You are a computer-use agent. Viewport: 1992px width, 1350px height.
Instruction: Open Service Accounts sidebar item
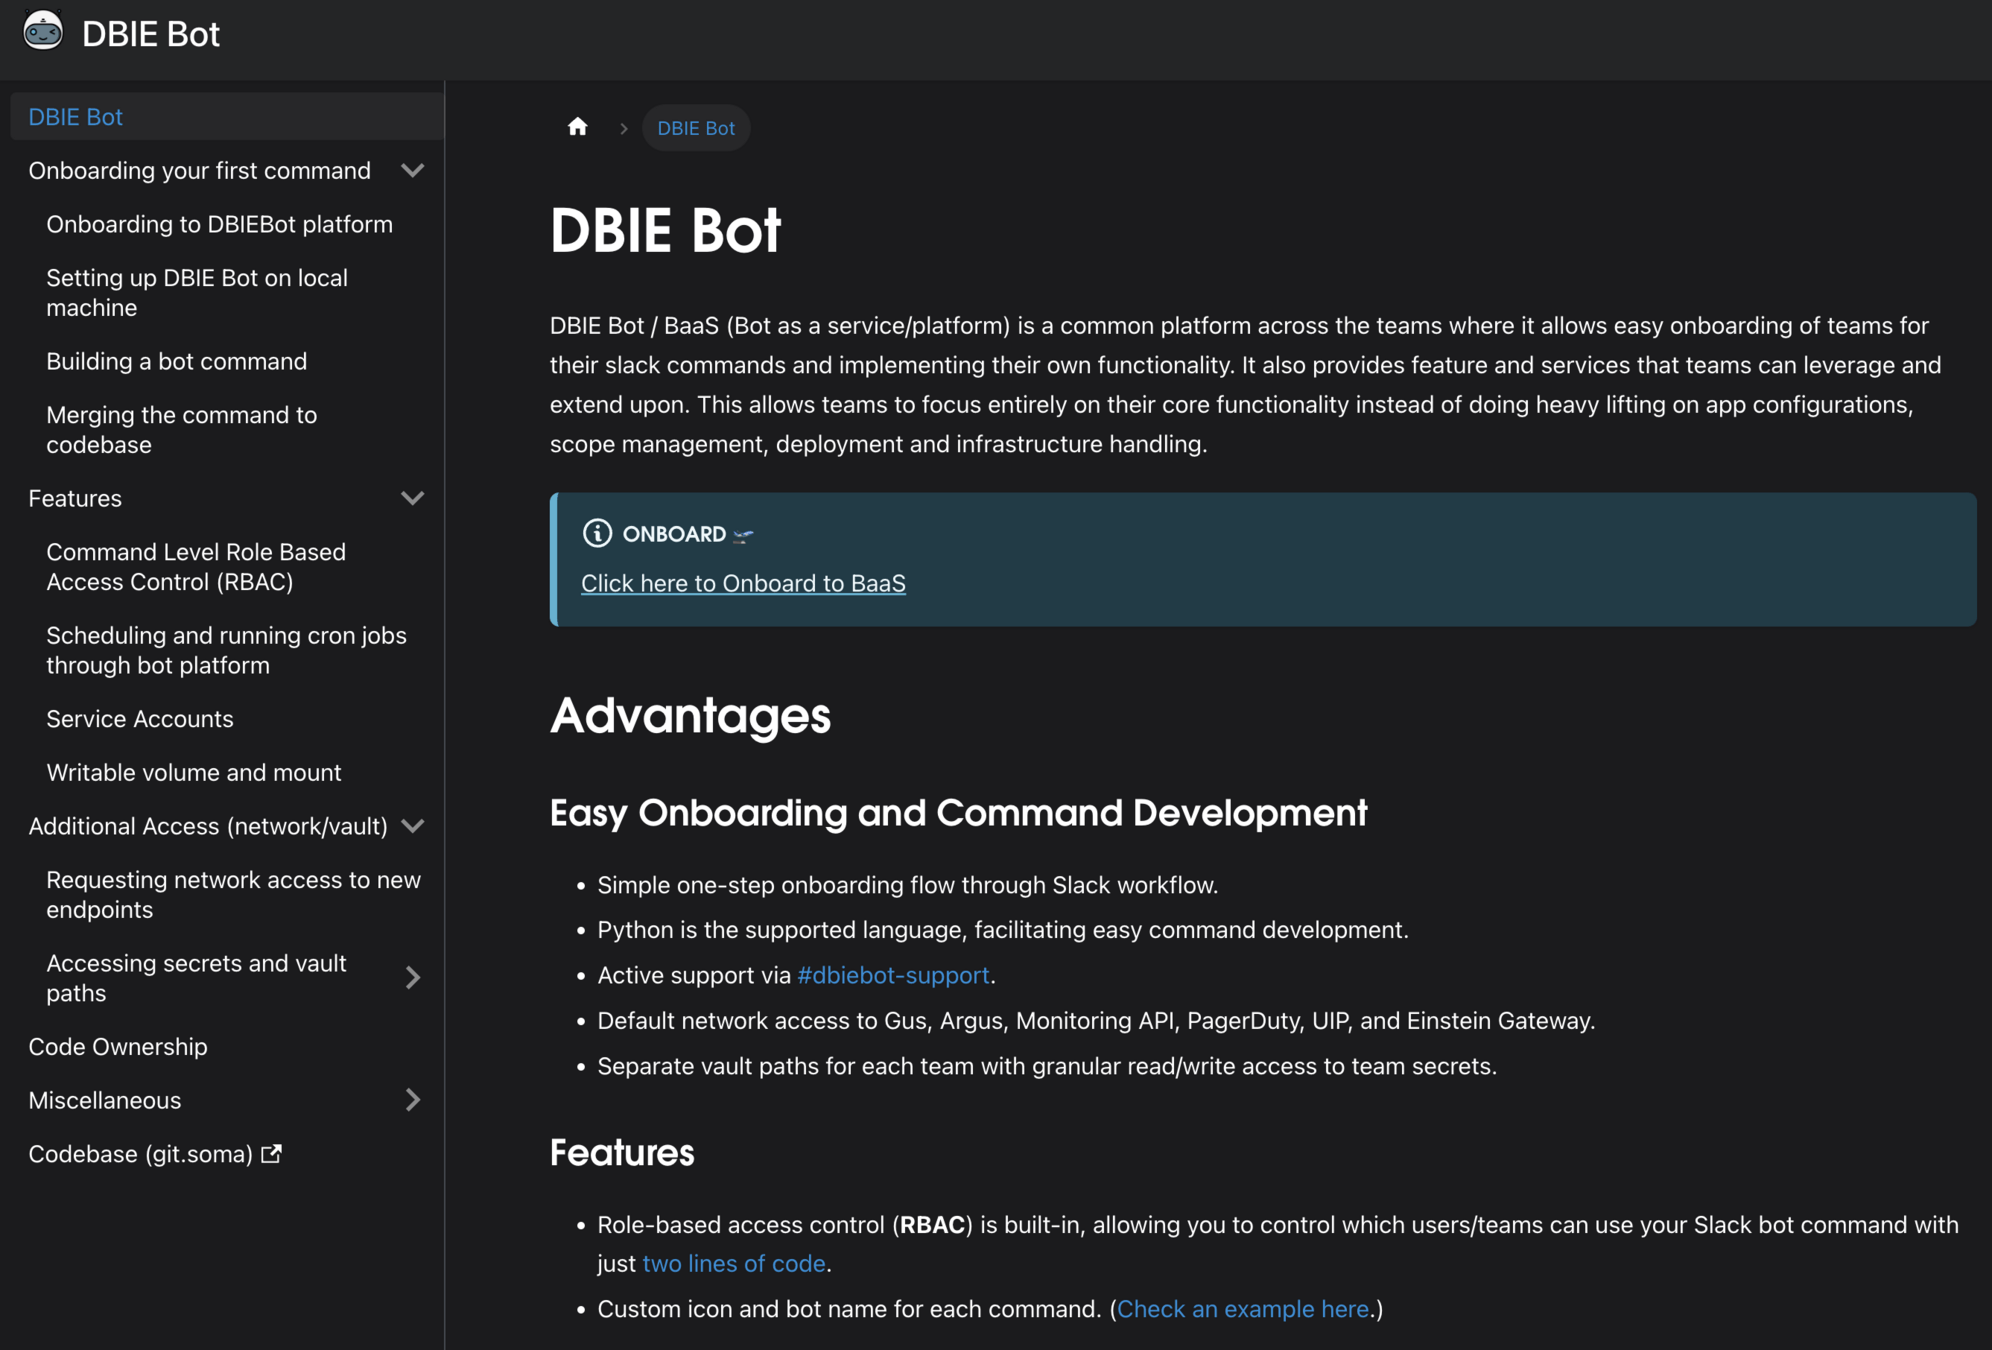click(139, 719)
